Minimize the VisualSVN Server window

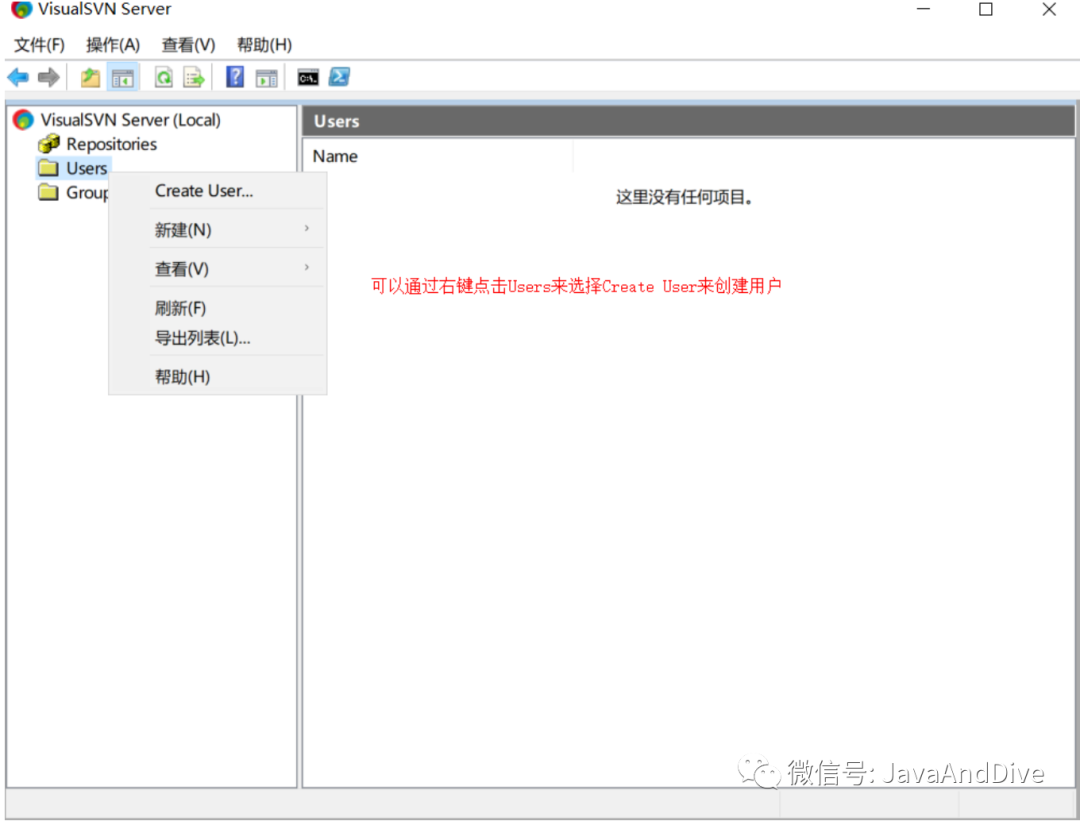coord(923,9)
